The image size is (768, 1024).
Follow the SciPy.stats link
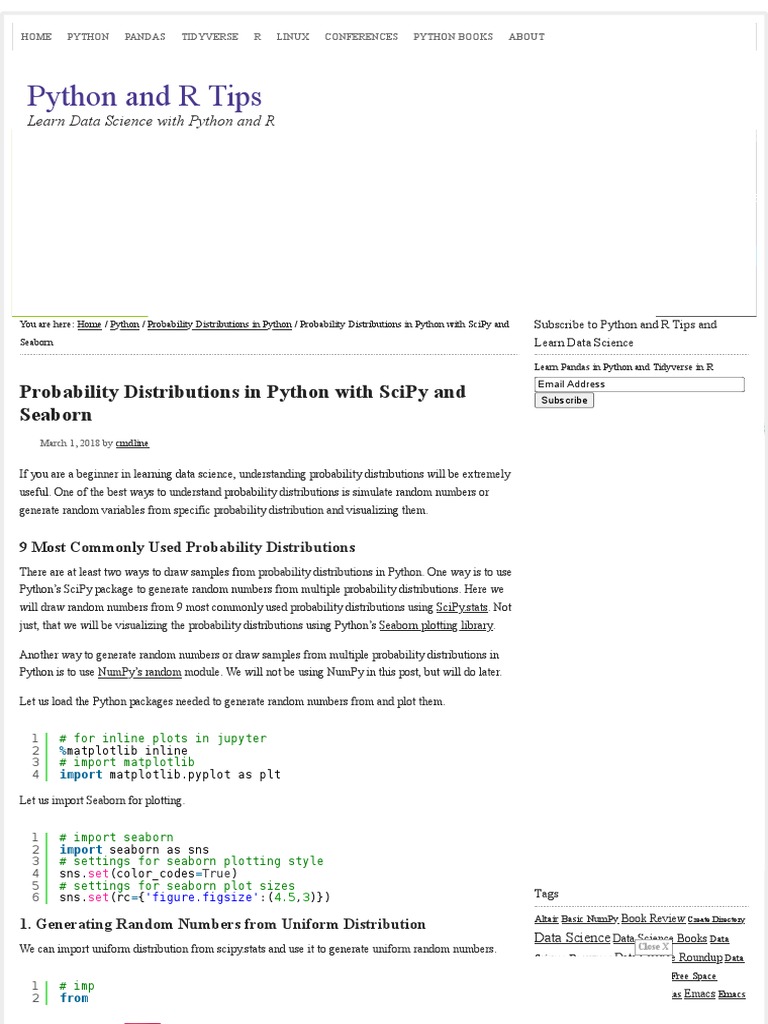pyautogui.click(x=462, y=607)
